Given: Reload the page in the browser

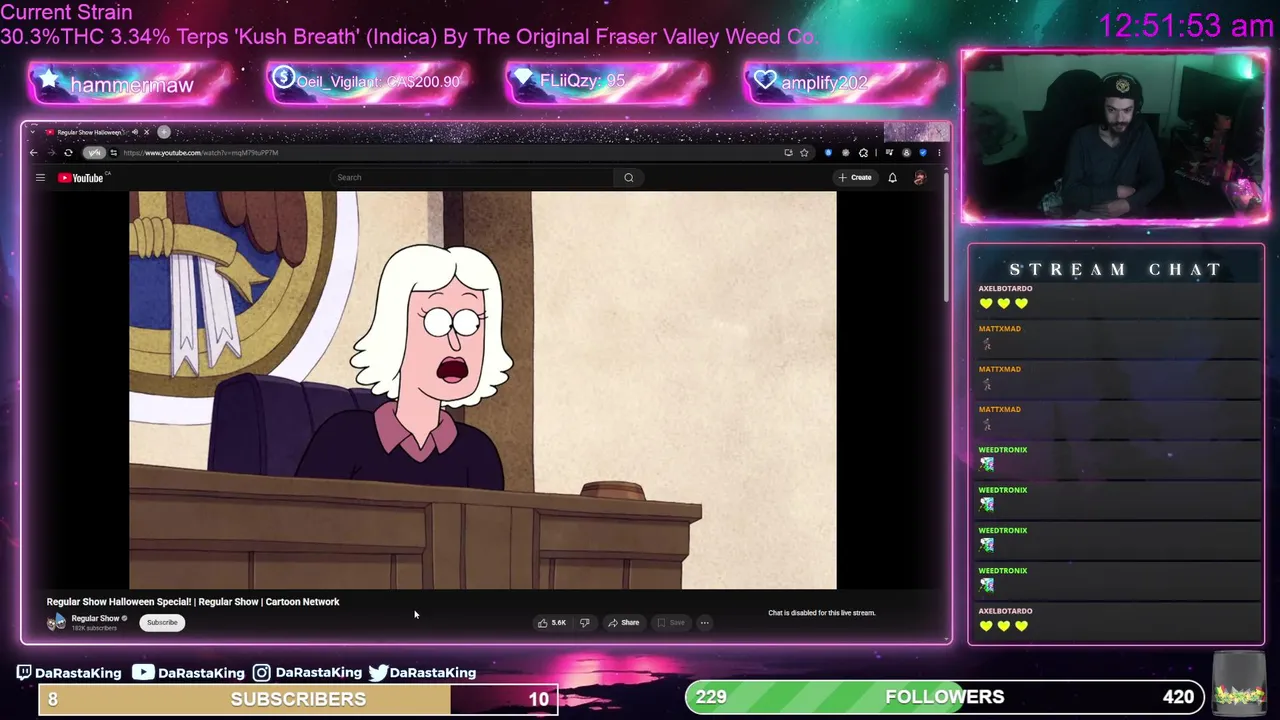Looking at the screenshot, I should tap(68, 153).
